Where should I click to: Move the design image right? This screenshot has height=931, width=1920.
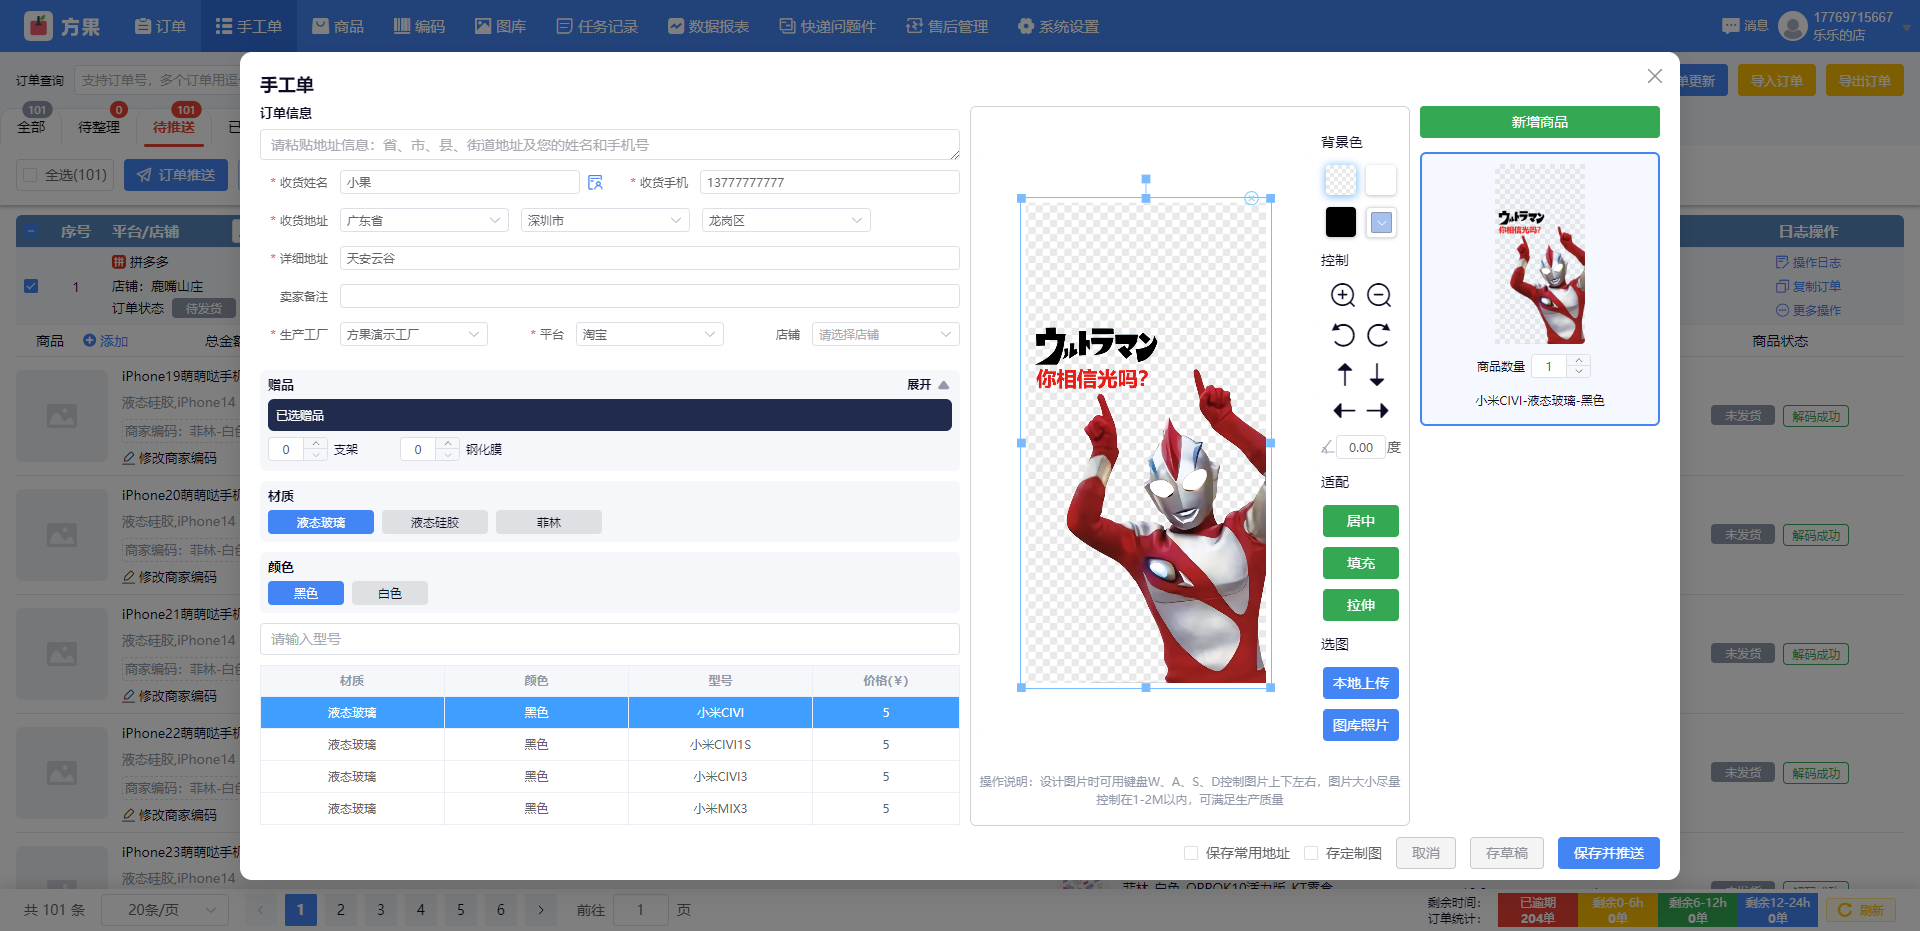[1378, 411]
